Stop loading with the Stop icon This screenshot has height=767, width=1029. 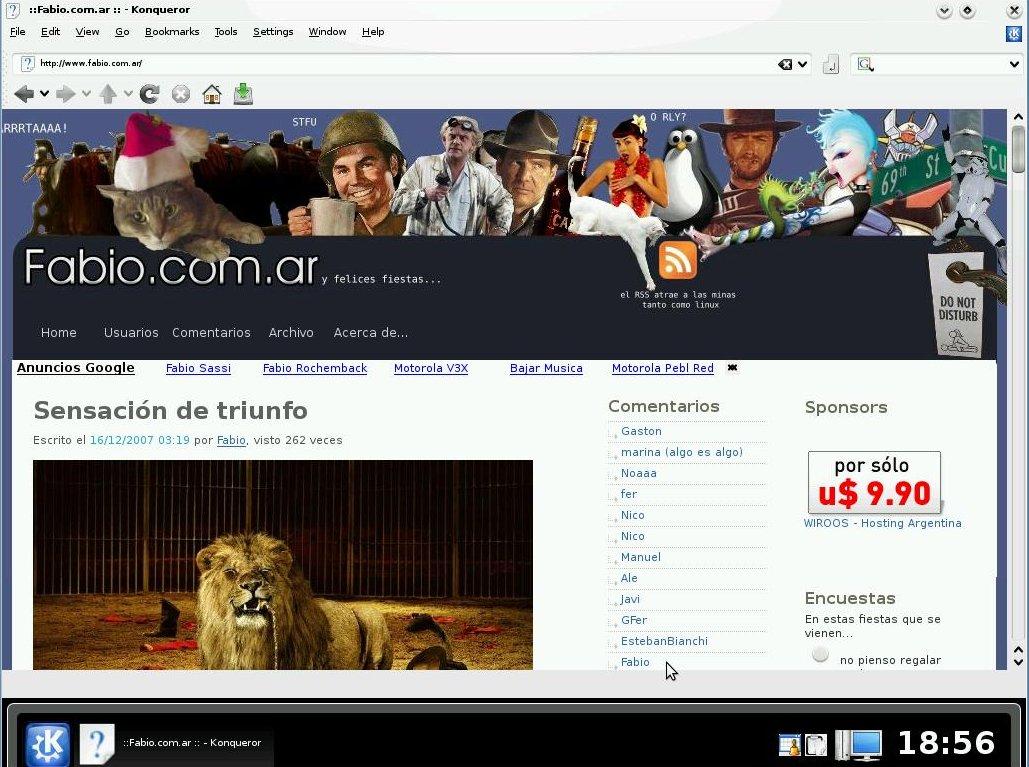pos(180,94)
